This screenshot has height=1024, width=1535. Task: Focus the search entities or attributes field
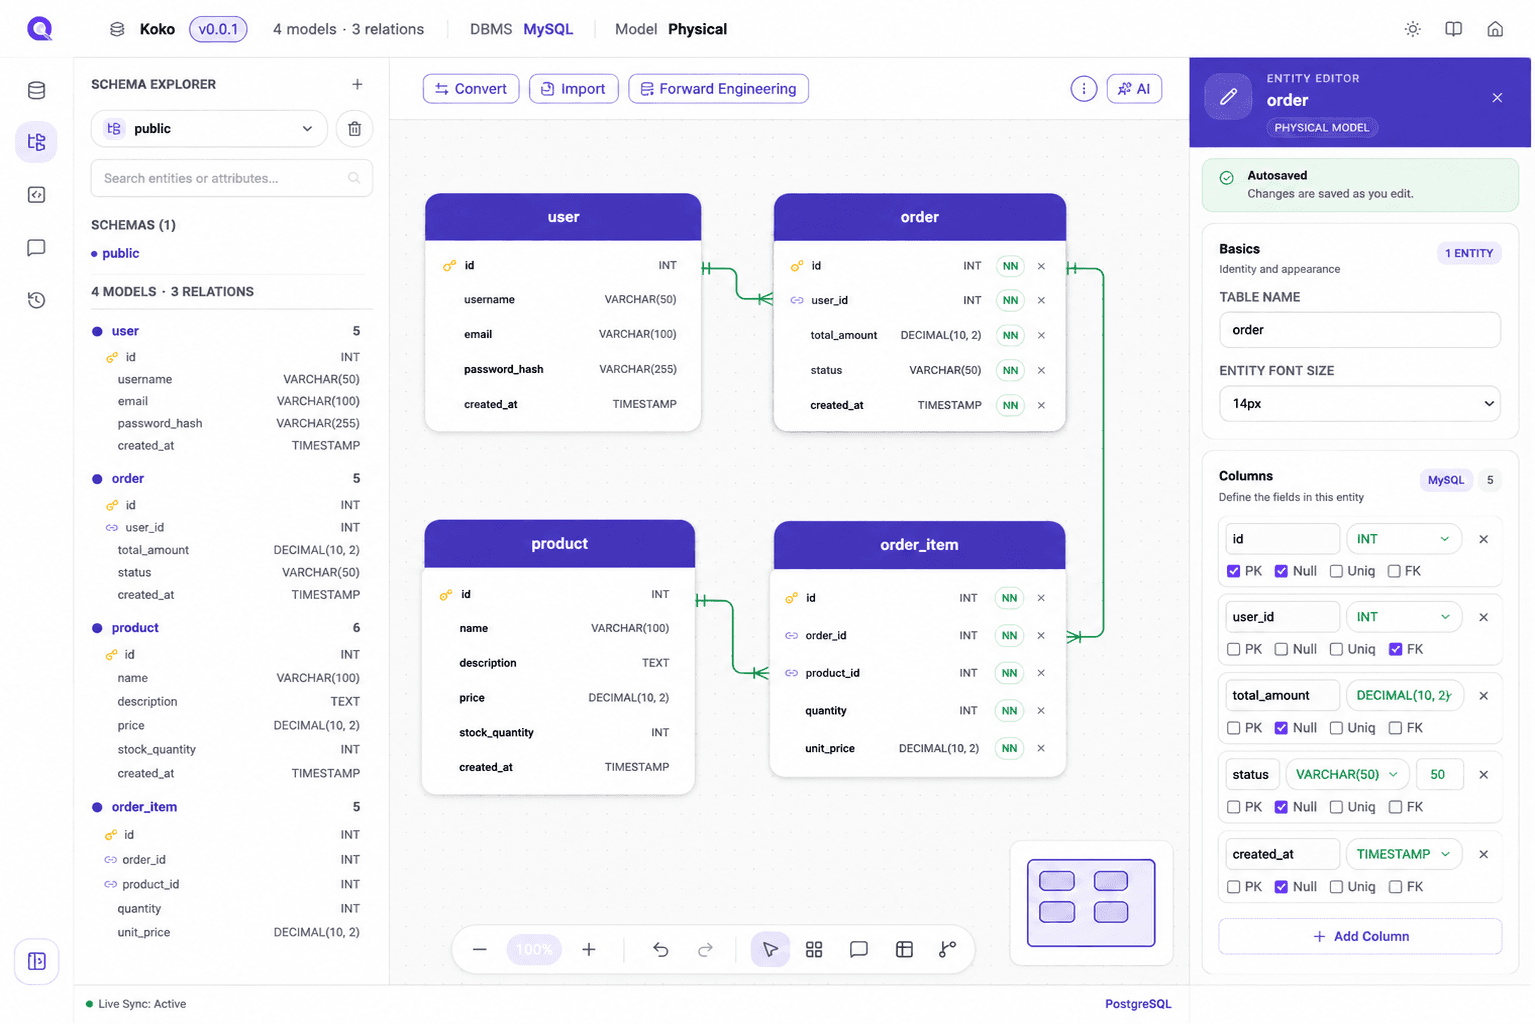pyautogui.click(x=232, y=178)
